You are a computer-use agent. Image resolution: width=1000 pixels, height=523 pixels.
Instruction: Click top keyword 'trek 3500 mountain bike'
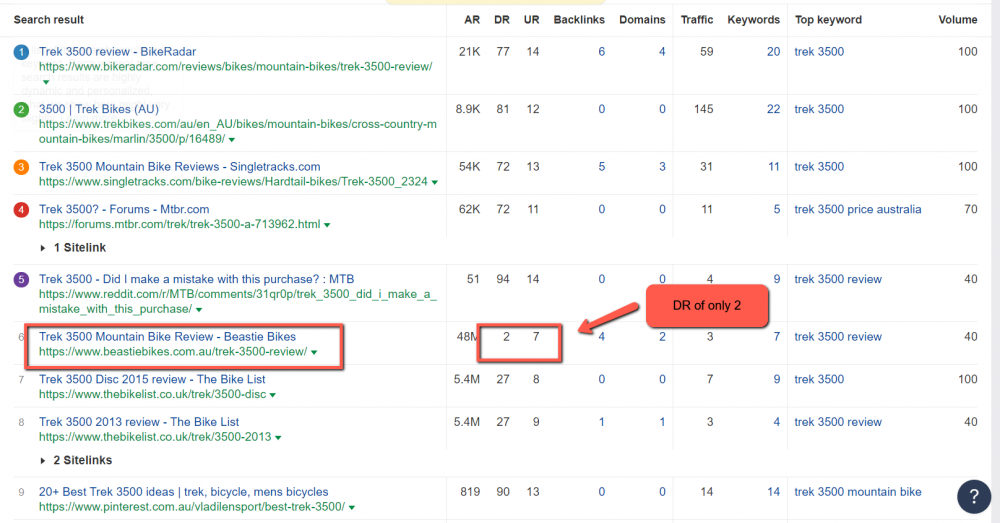click(x=858, y=492)
